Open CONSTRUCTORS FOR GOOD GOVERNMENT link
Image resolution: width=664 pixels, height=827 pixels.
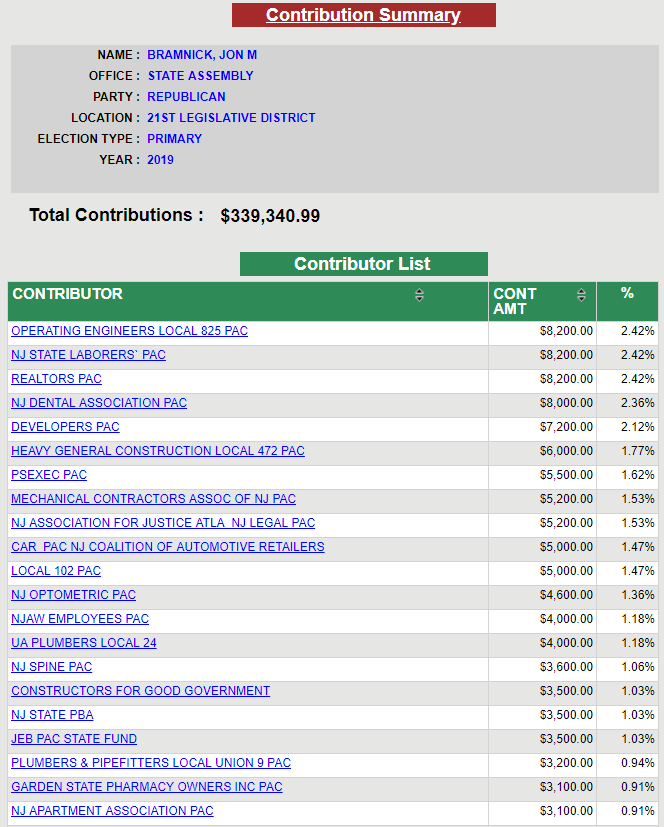coord(140,691)
